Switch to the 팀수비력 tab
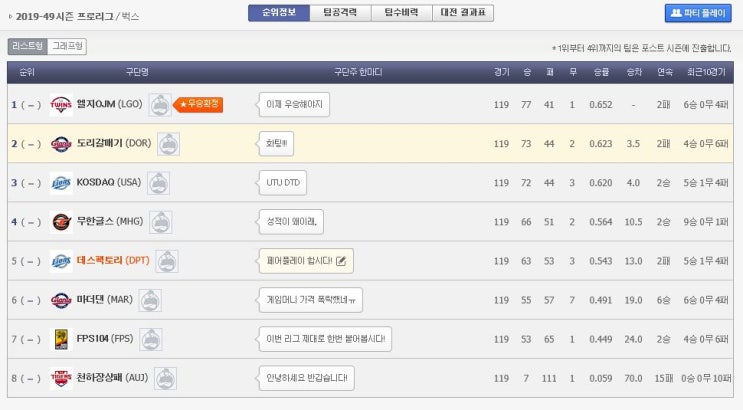 click(x=401, y=13)
